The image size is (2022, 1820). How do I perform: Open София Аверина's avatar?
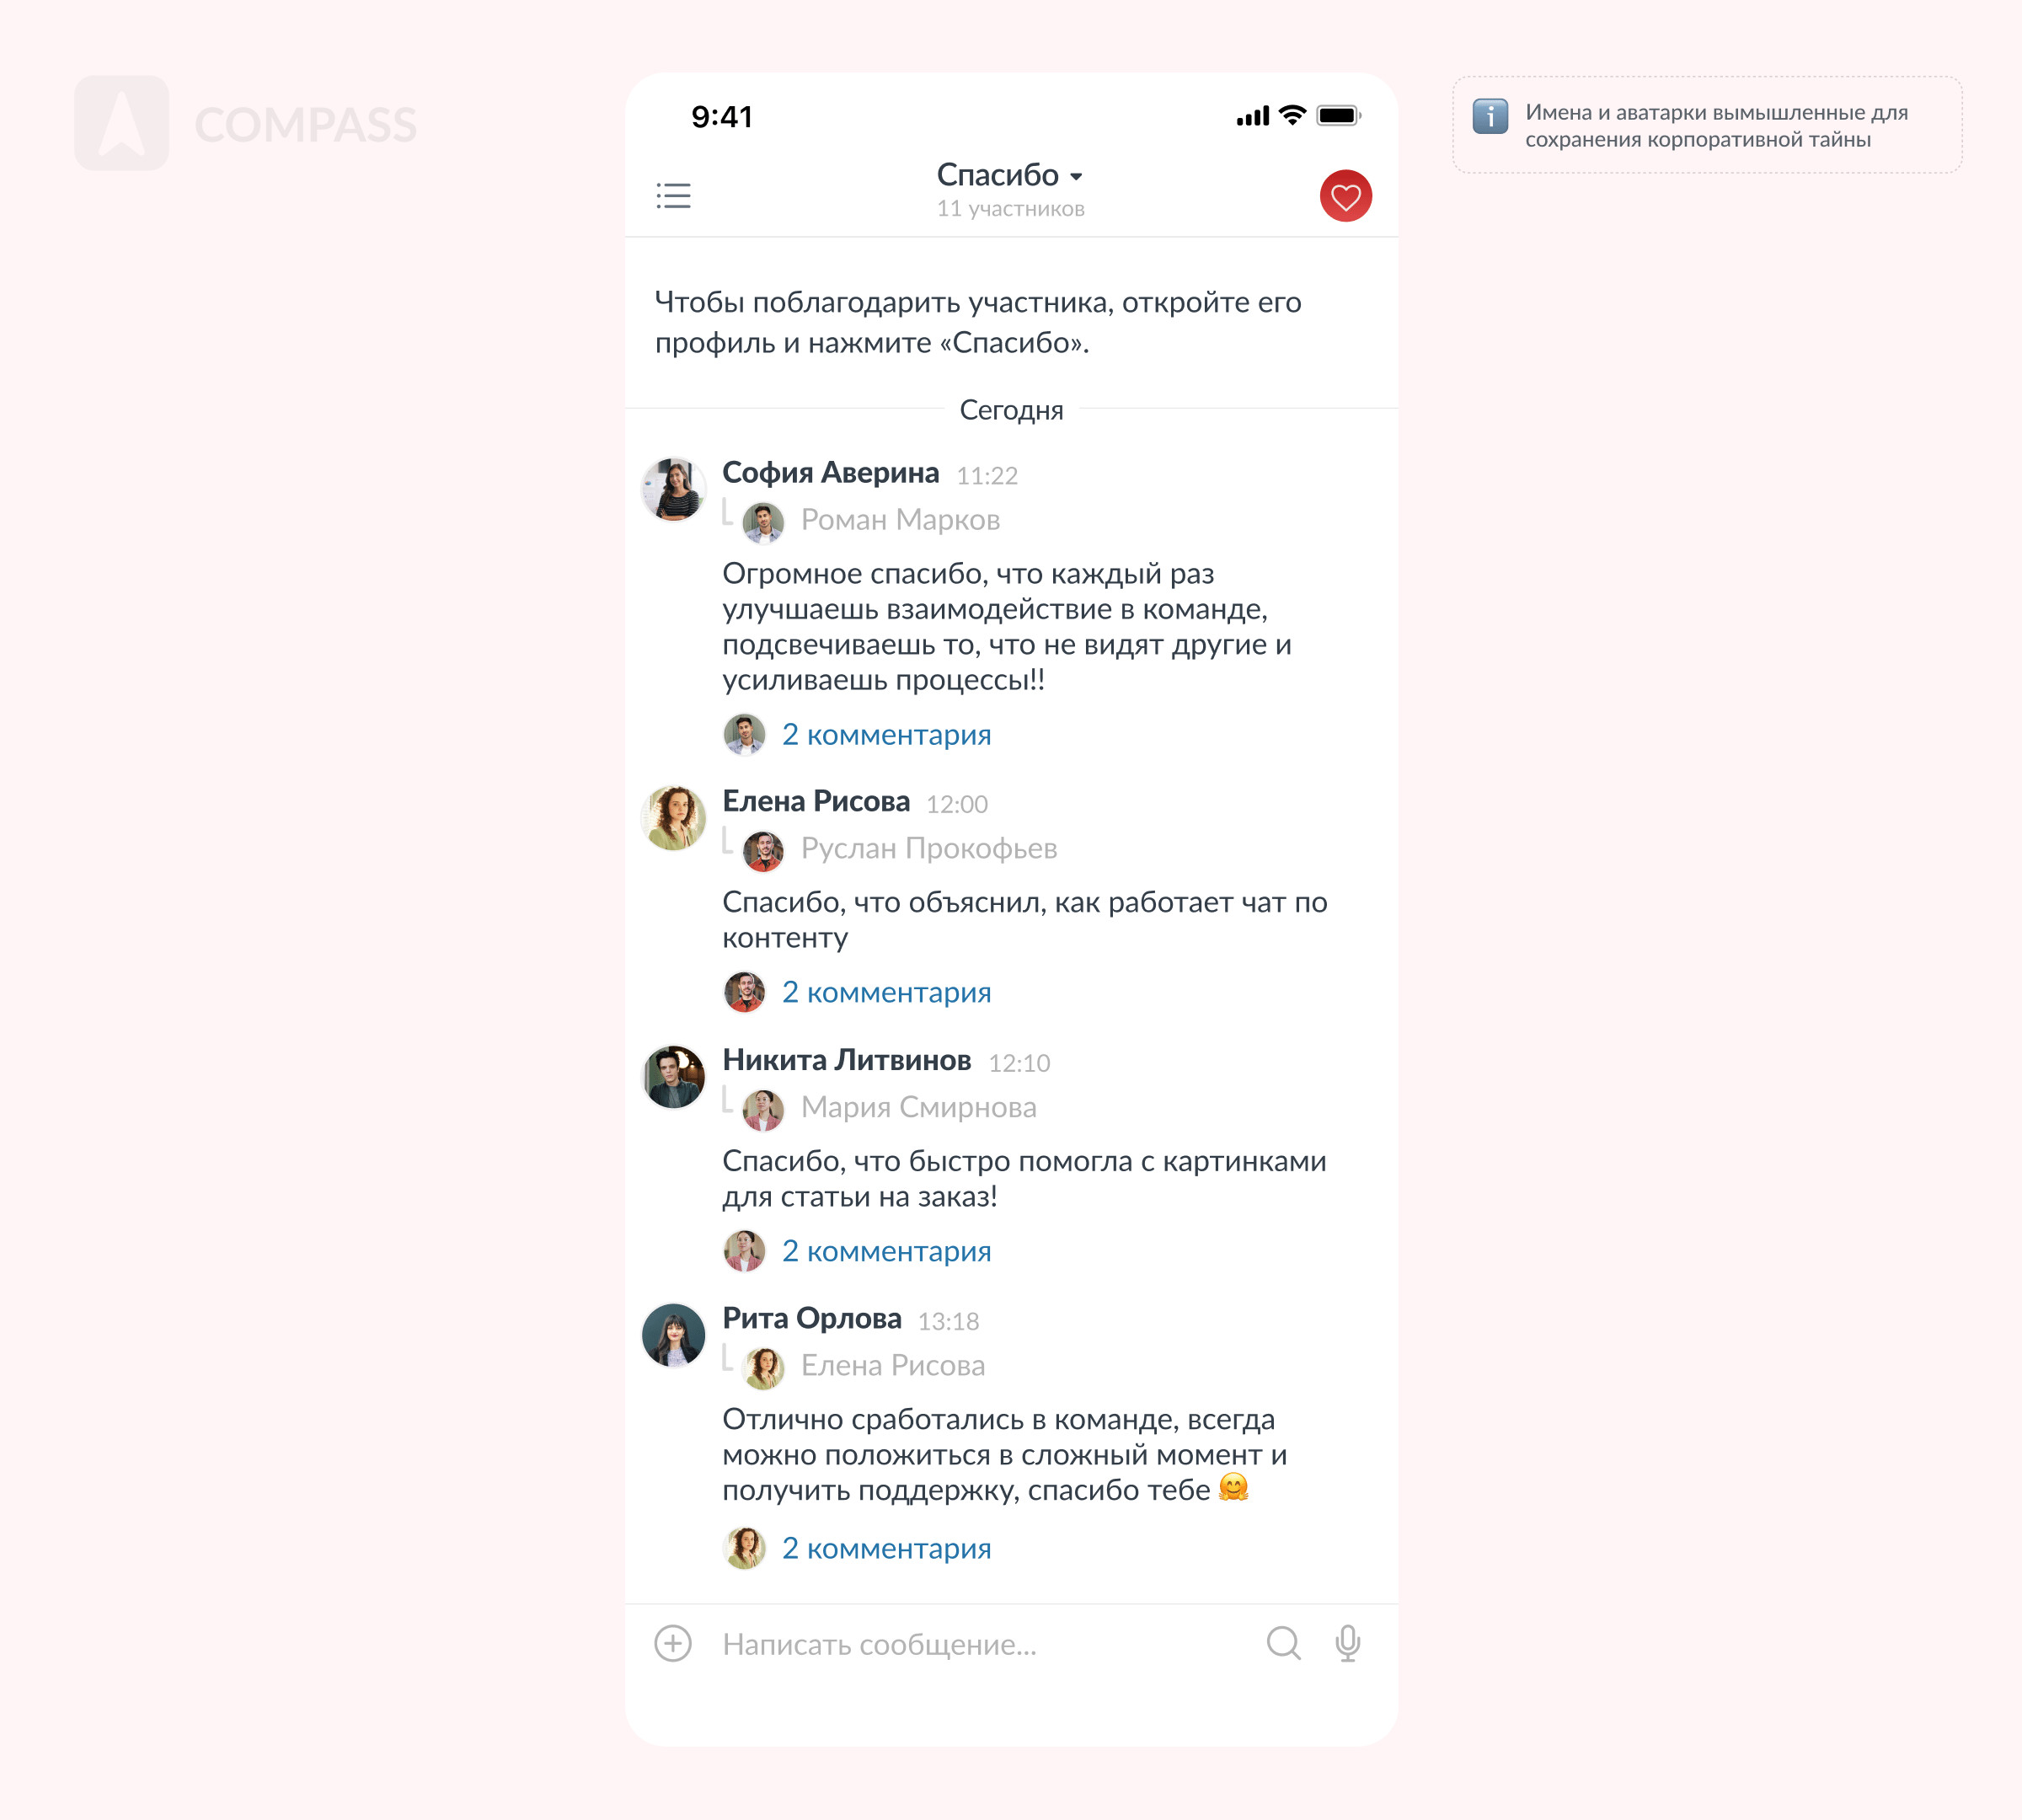coord(673,490)
